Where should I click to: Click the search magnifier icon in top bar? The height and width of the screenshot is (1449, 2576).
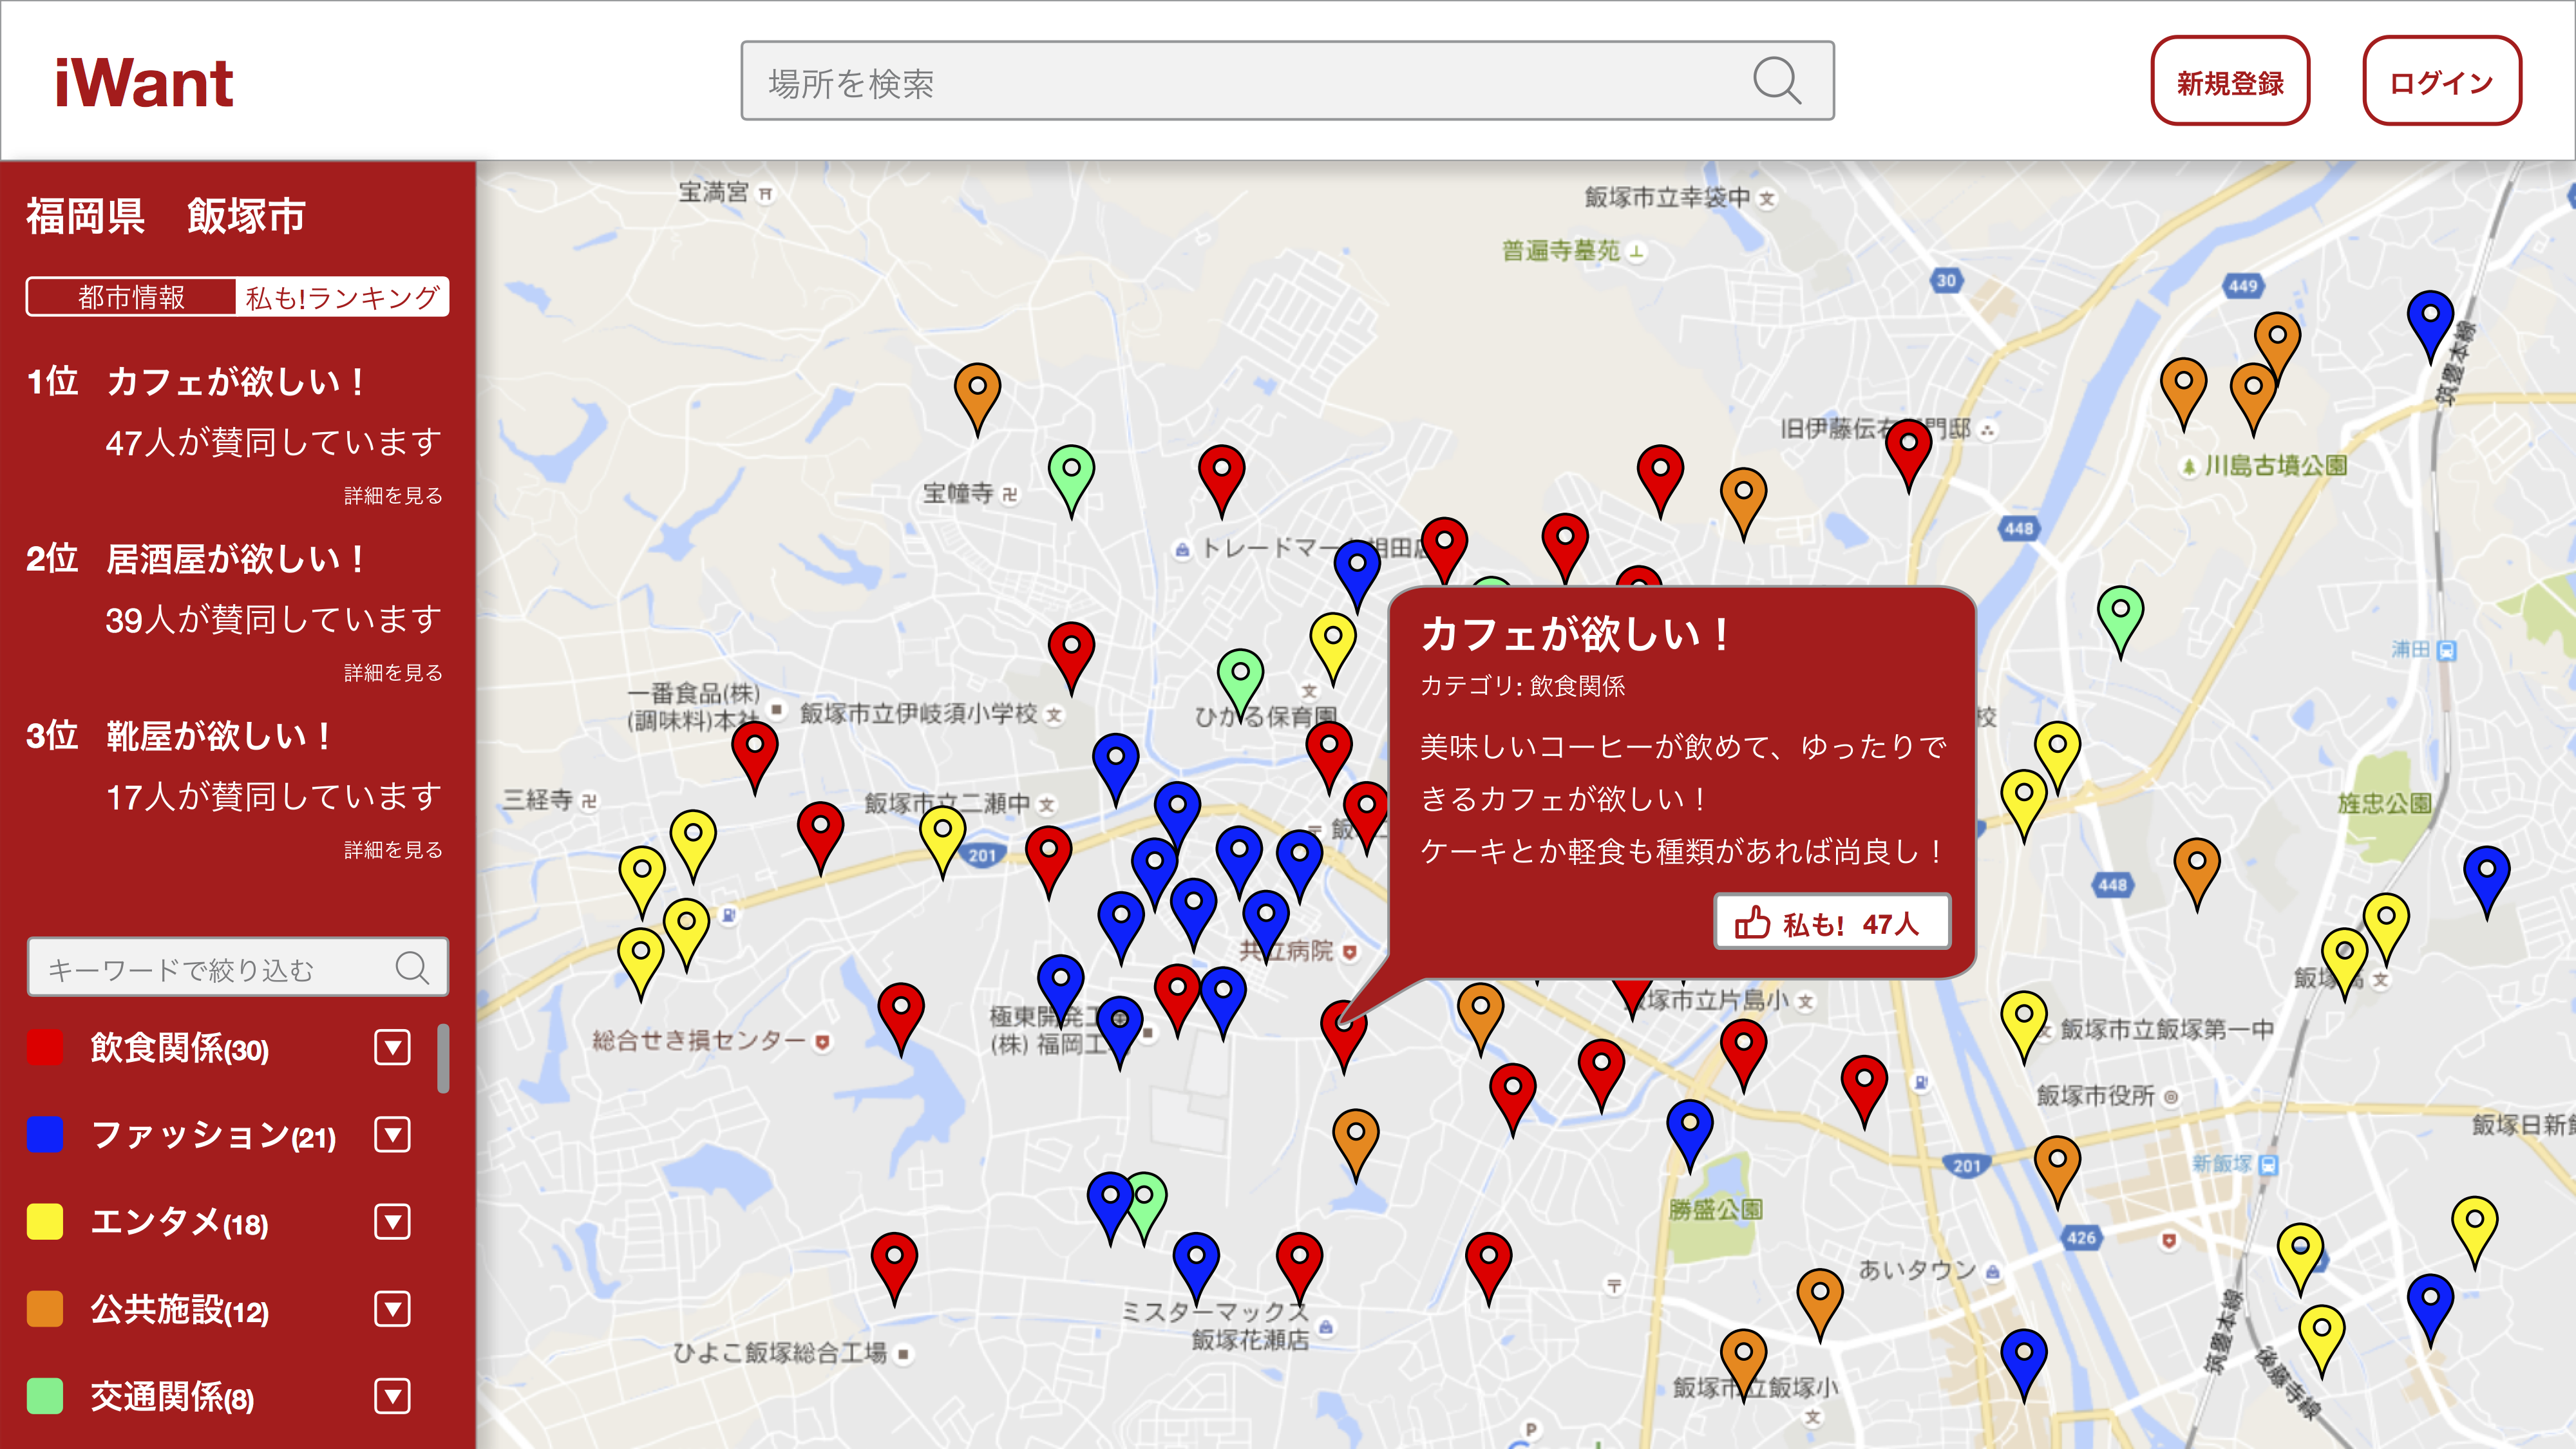point(1776,81)
